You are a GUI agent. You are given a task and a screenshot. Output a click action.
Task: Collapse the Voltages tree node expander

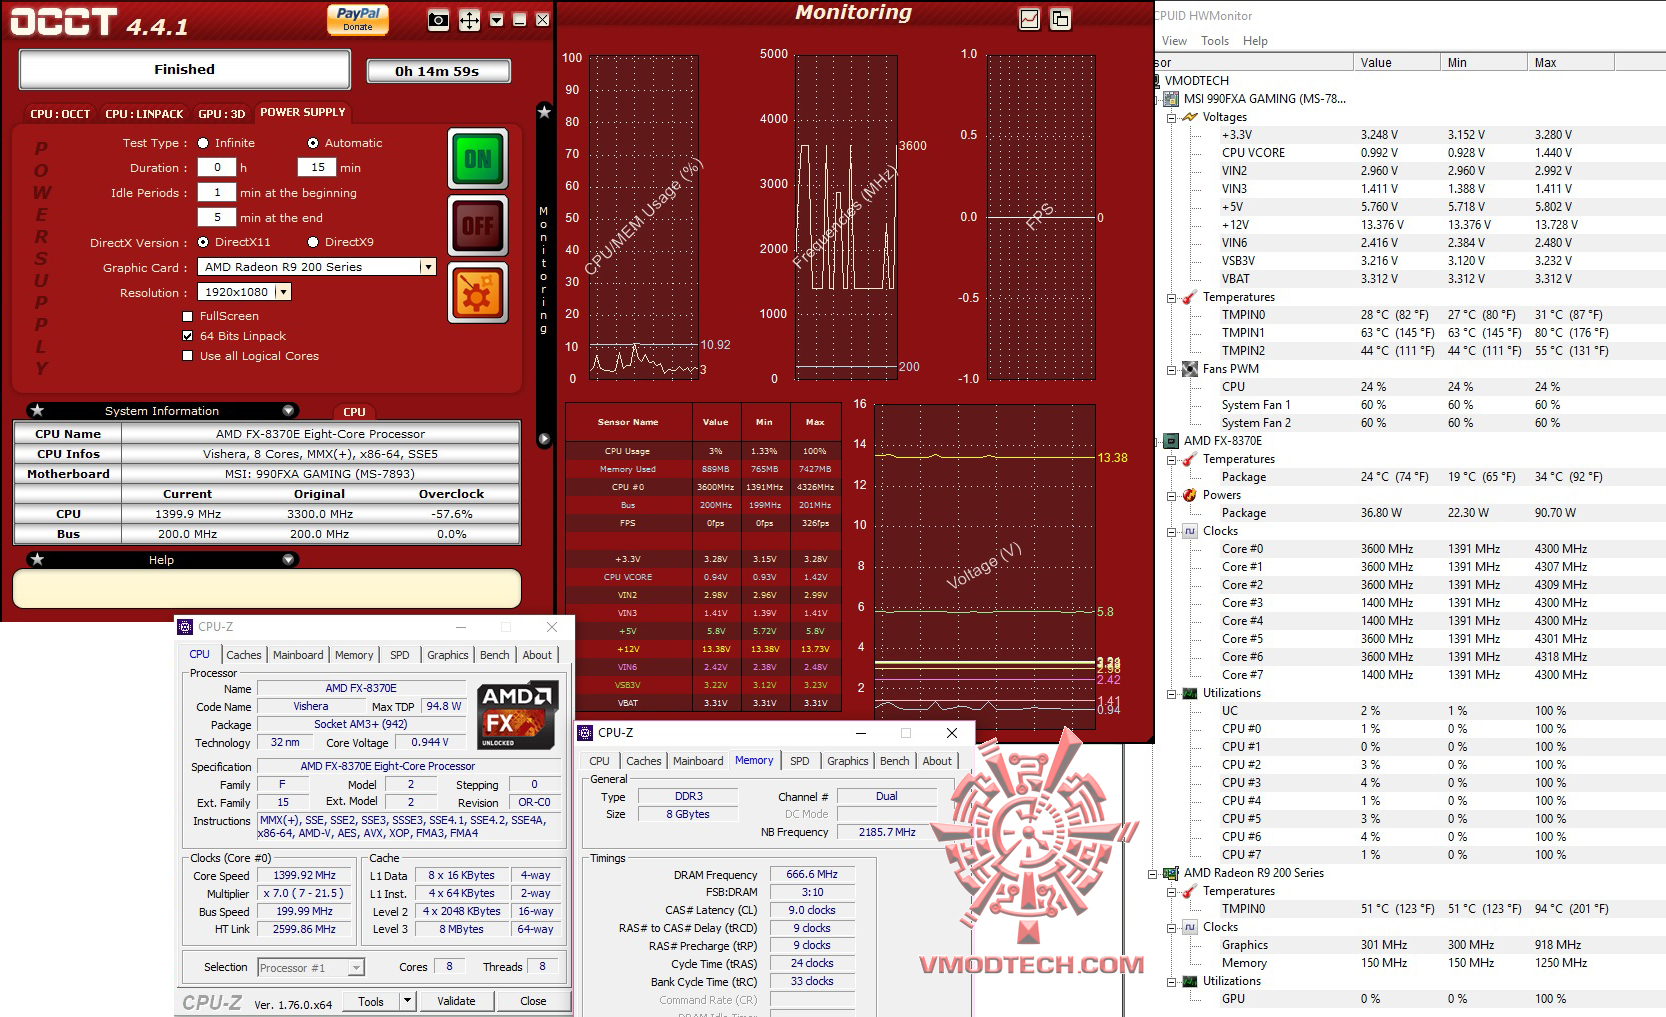[1172, 117]
